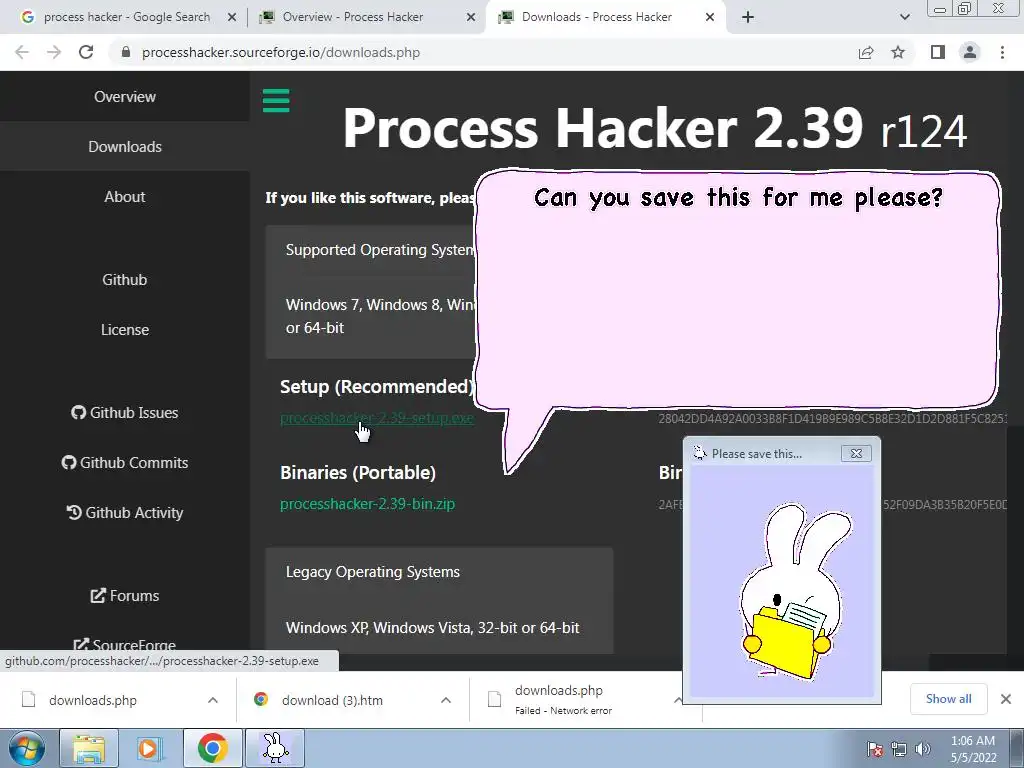
Task: Click the Setup (Recommended) heading
Action: coord(377,387)
